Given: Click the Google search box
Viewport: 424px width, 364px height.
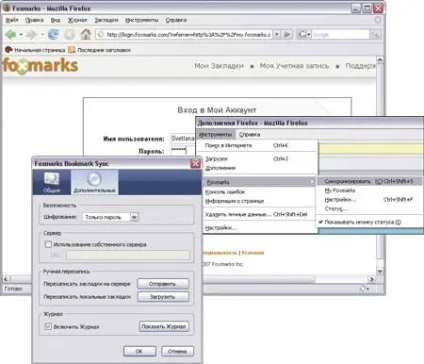Looking at the screenshot, I should pyautogui.click(x=341, y=34).
